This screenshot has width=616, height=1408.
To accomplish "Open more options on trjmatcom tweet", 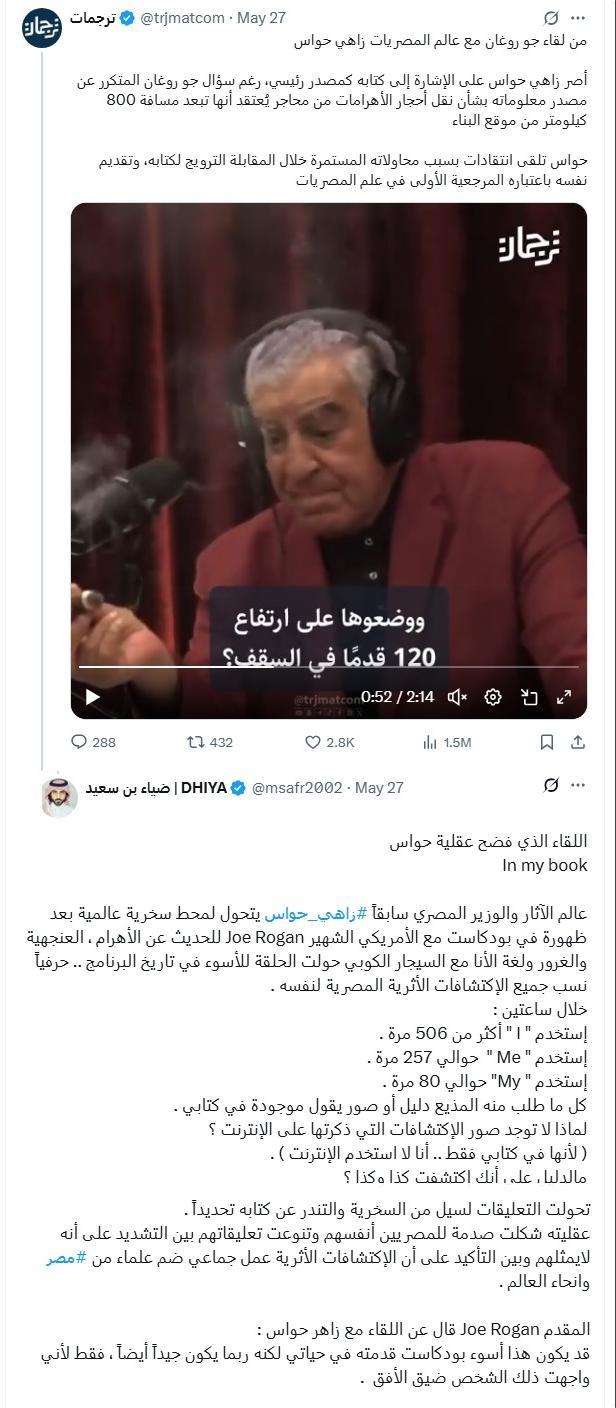I will click(x=578, y=18).
